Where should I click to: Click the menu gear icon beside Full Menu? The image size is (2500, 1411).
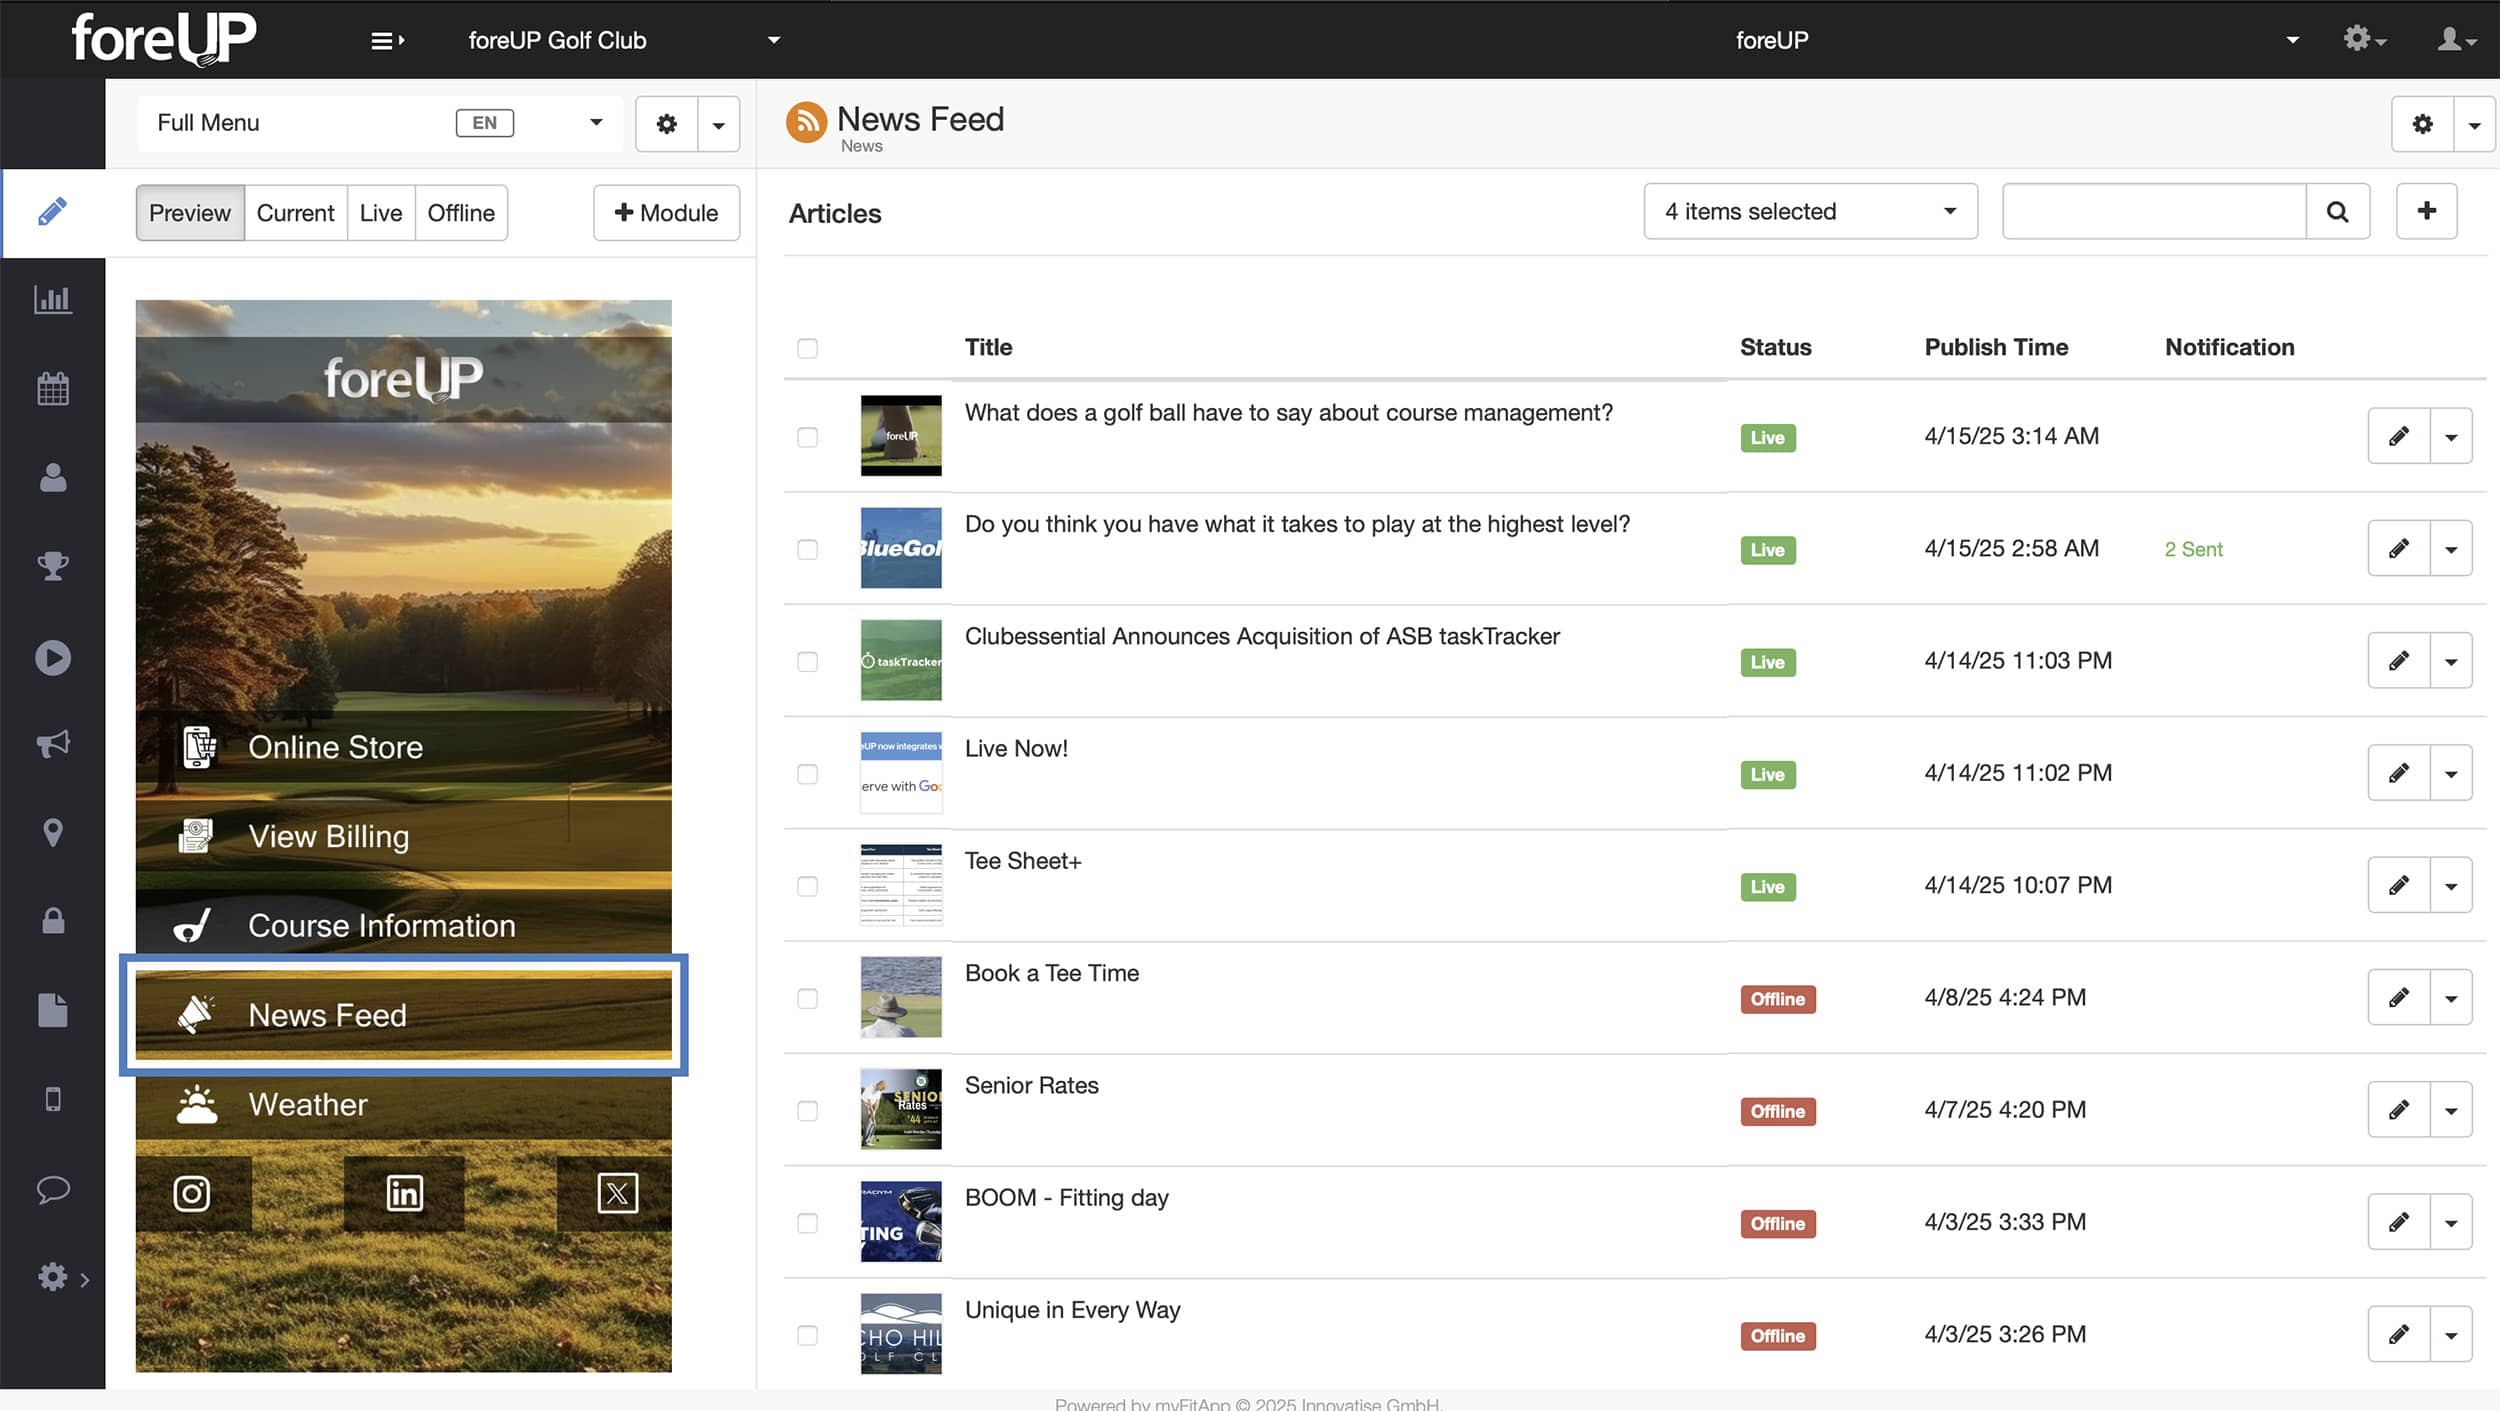667,124
